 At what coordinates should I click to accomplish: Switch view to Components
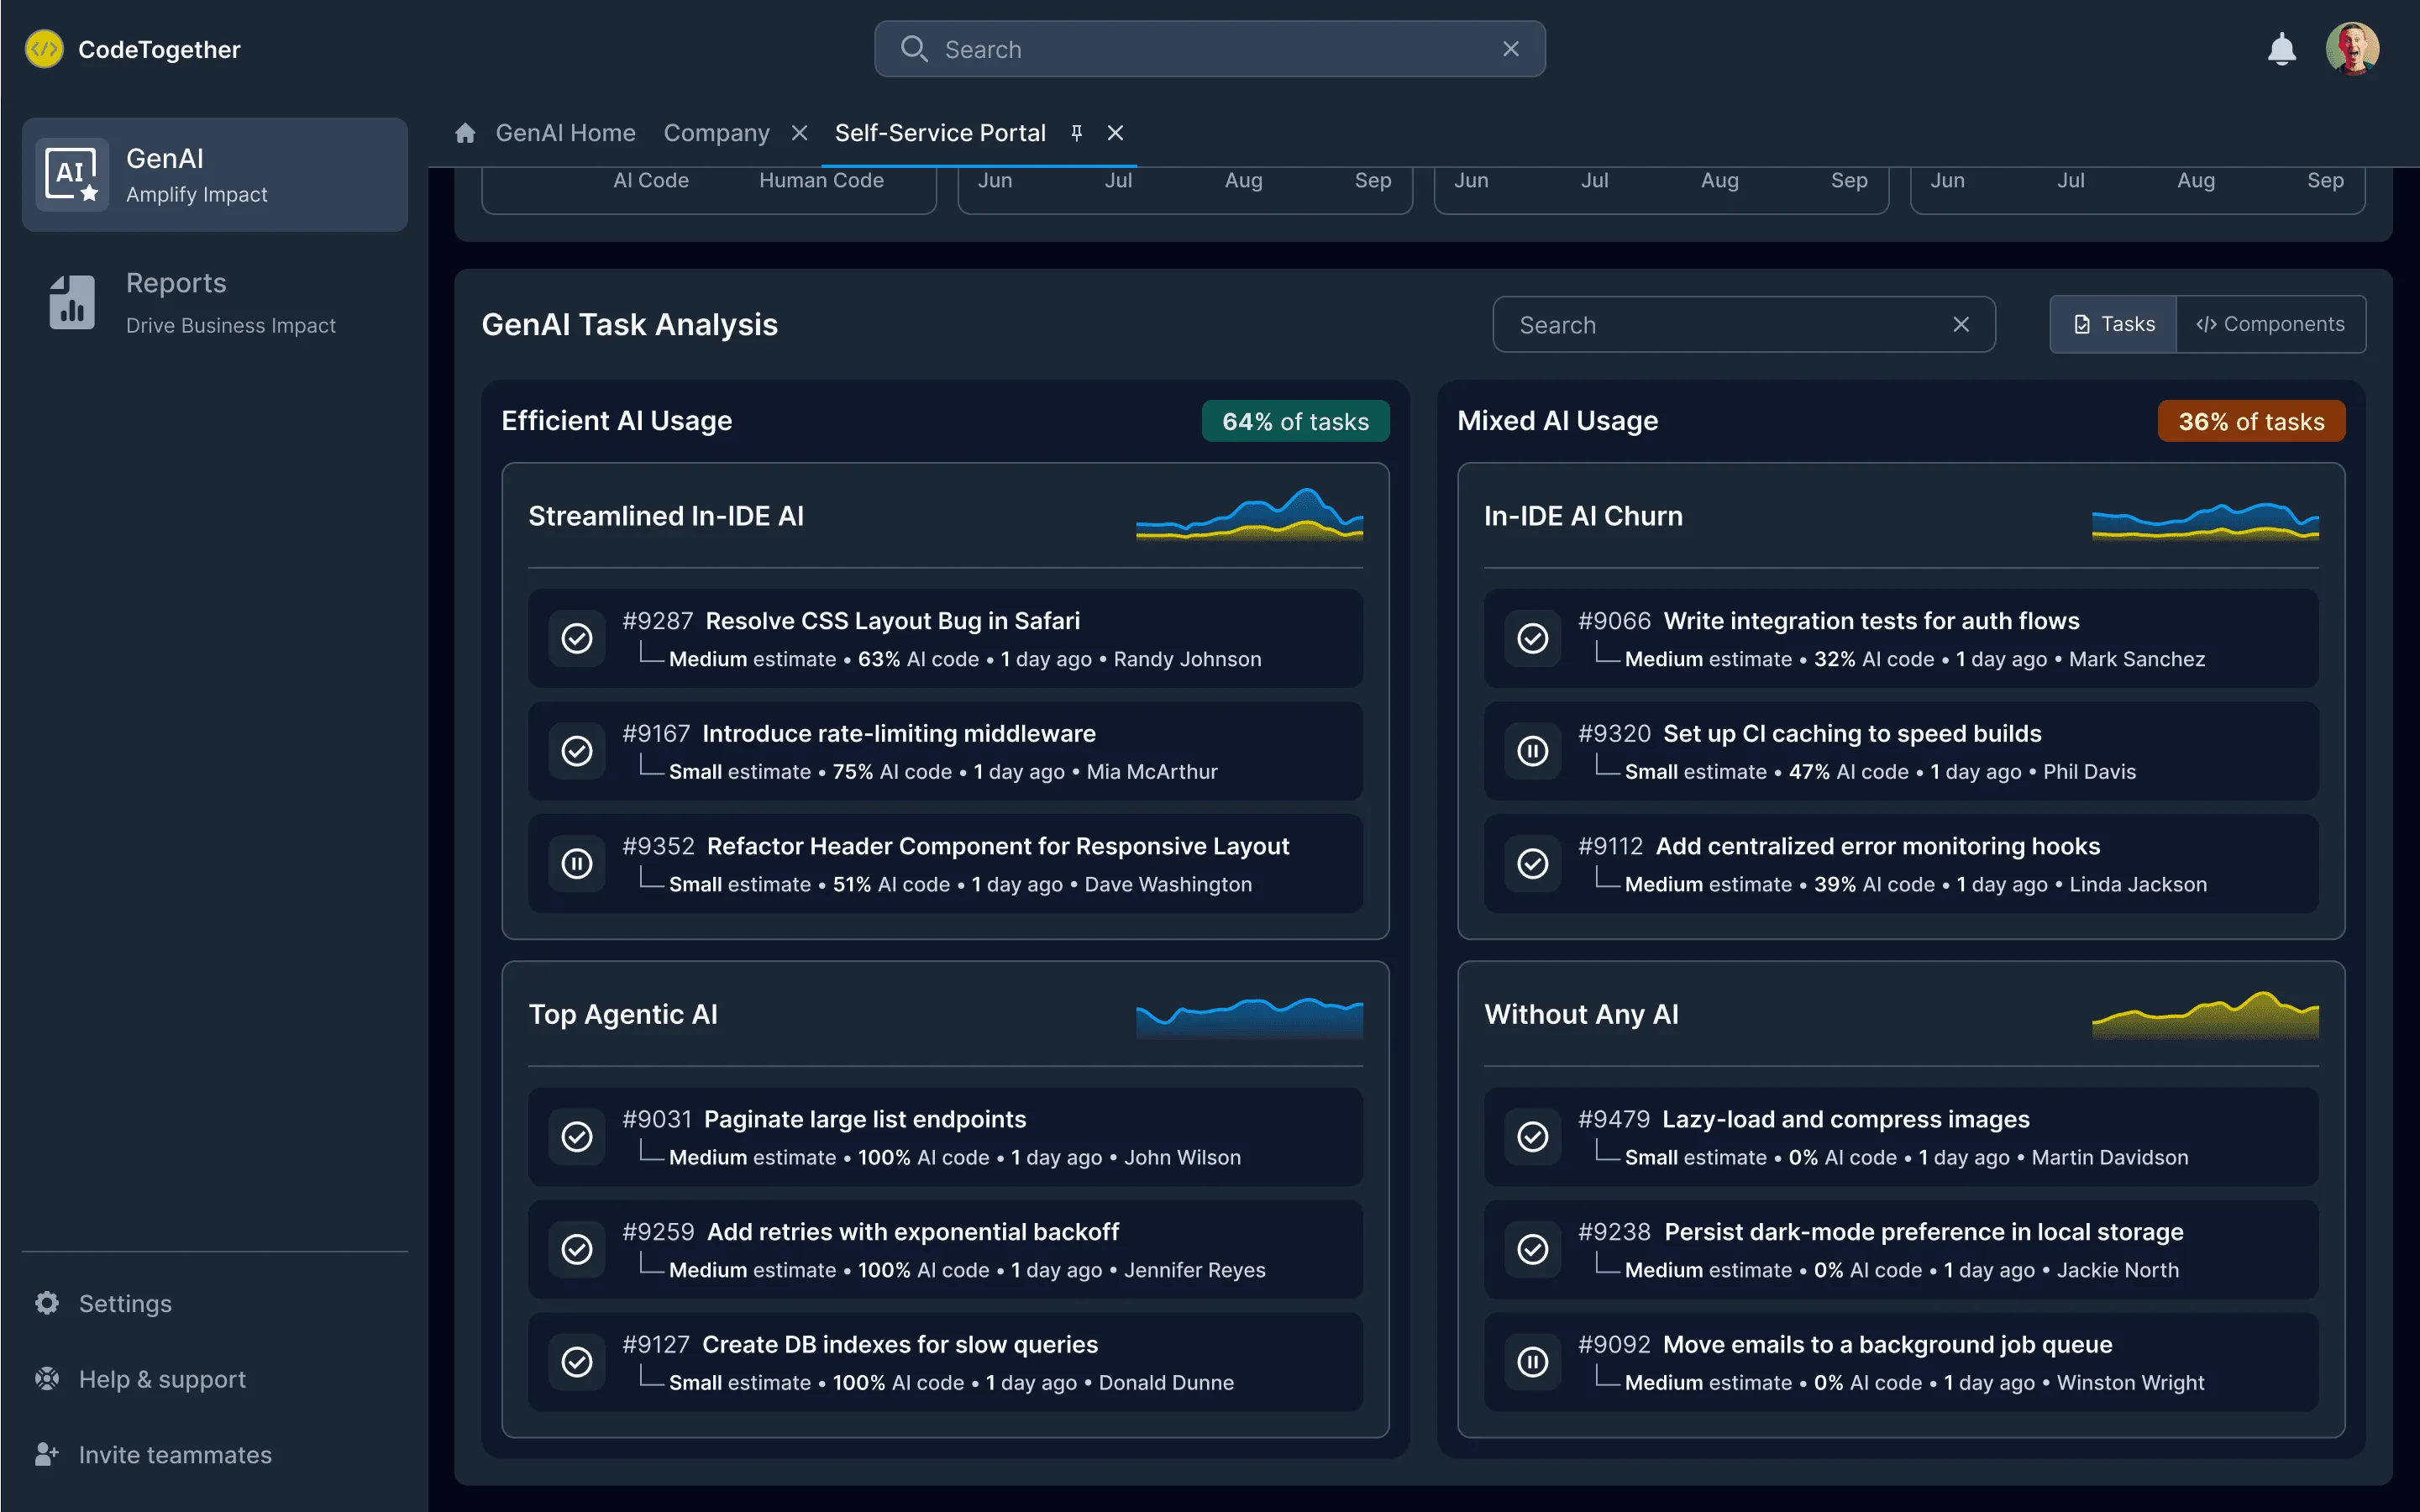tap(2270, 324)
